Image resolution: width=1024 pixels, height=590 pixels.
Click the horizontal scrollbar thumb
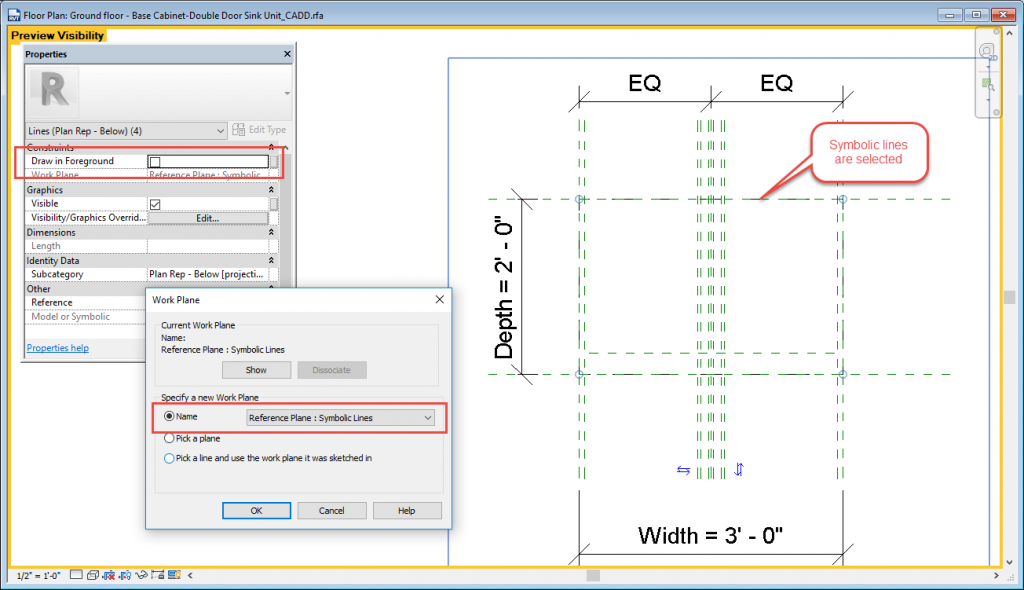(x=593, y=576)
